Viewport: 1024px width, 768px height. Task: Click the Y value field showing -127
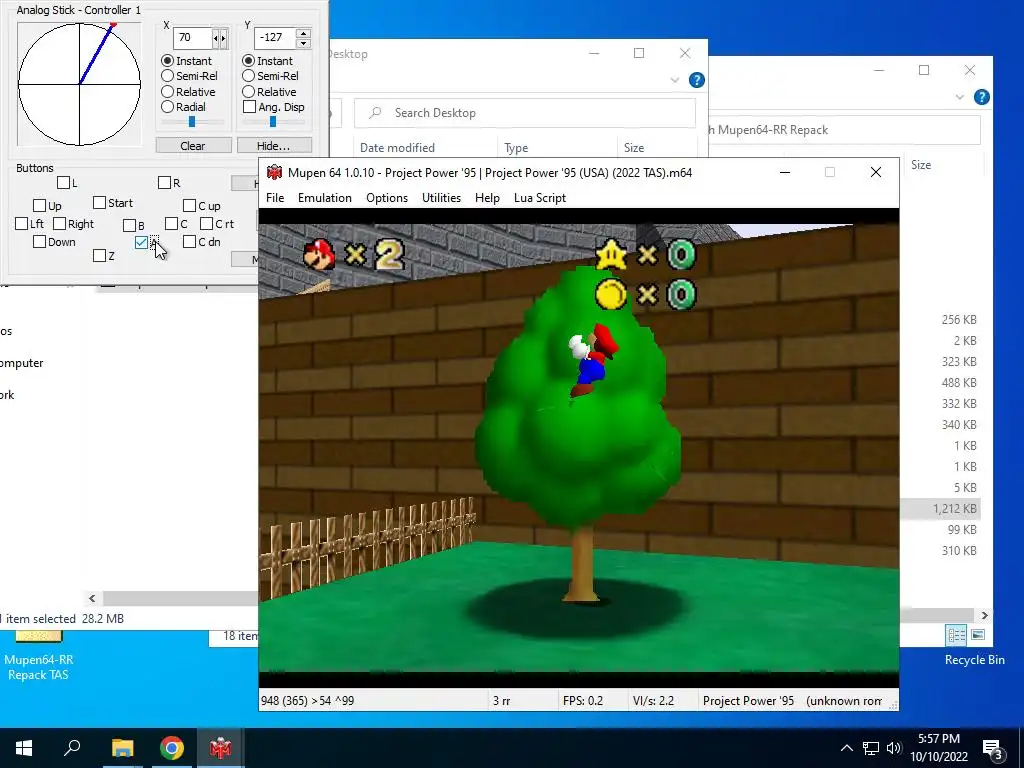(x=274, y=39)
